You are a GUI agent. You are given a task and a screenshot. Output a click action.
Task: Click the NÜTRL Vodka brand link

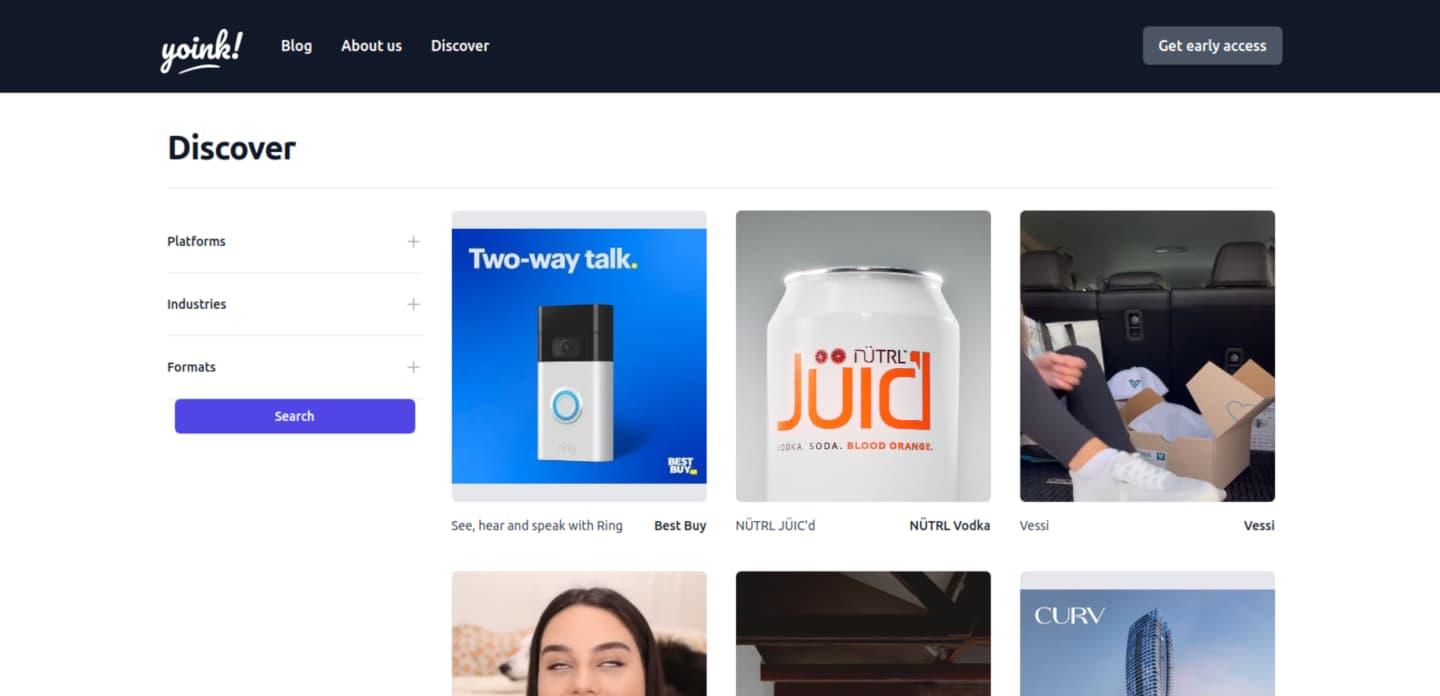(x=949, y=526)
